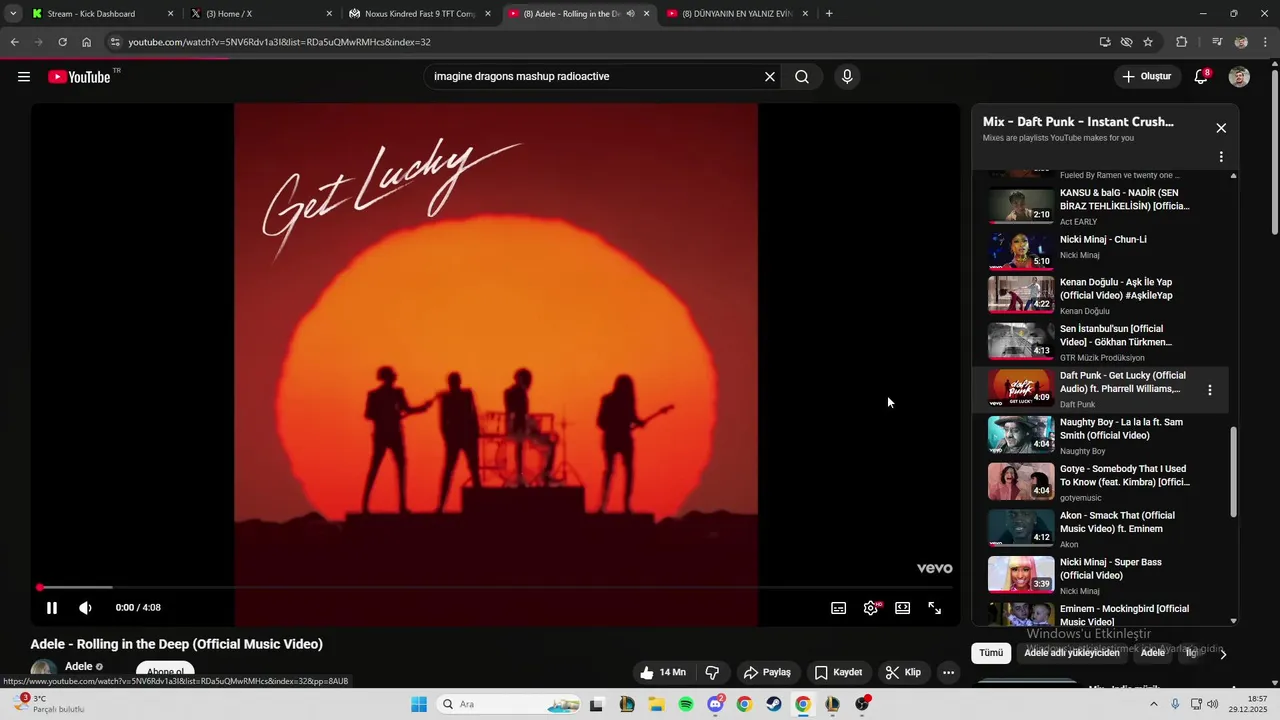Close the Daft Punk mix playlist panel
This screenshot has height=720, width=1280.
tap(1221, 128)
